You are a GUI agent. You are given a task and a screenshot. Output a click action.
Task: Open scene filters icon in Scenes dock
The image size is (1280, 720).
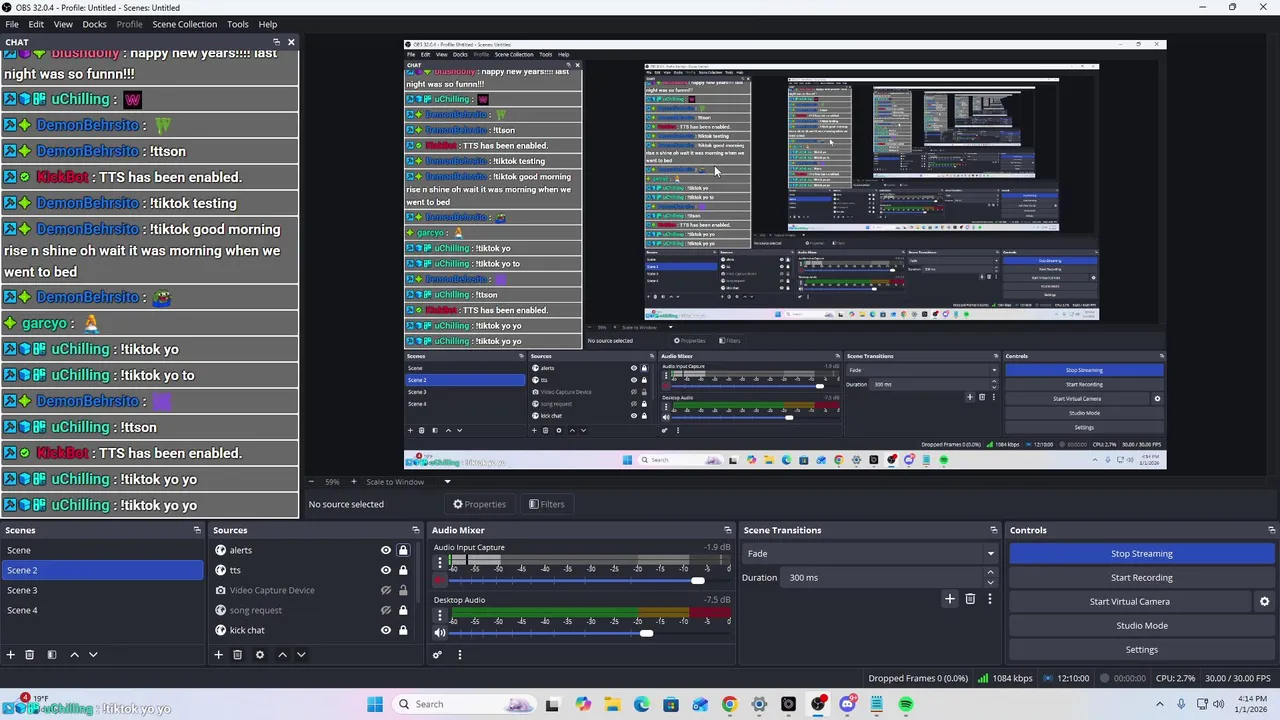pos(52,655)
